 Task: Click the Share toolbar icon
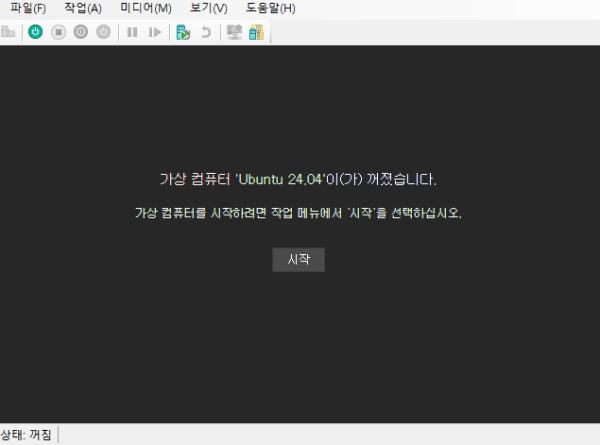coord(256,32)
